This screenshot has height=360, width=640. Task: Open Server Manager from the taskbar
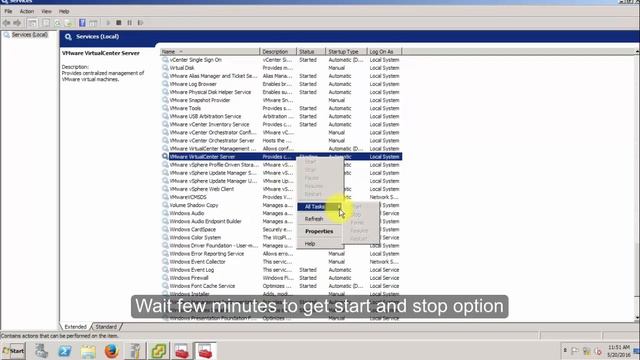click(41, 351)
